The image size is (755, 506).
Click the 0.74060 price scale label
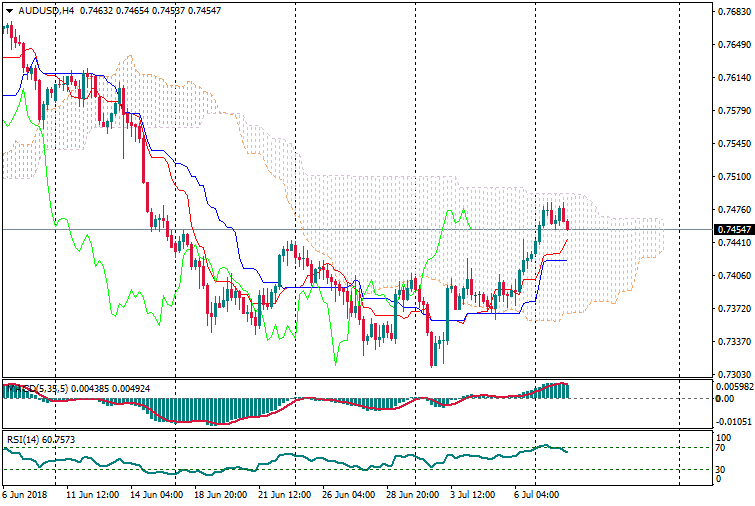(733, 276)
